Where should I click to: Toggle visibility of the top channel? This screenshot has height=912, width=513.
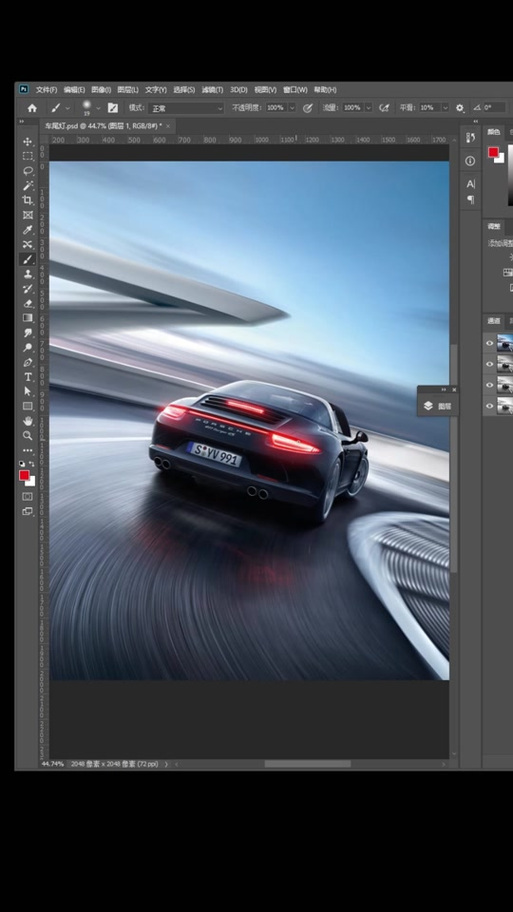[x=489, y=343]
